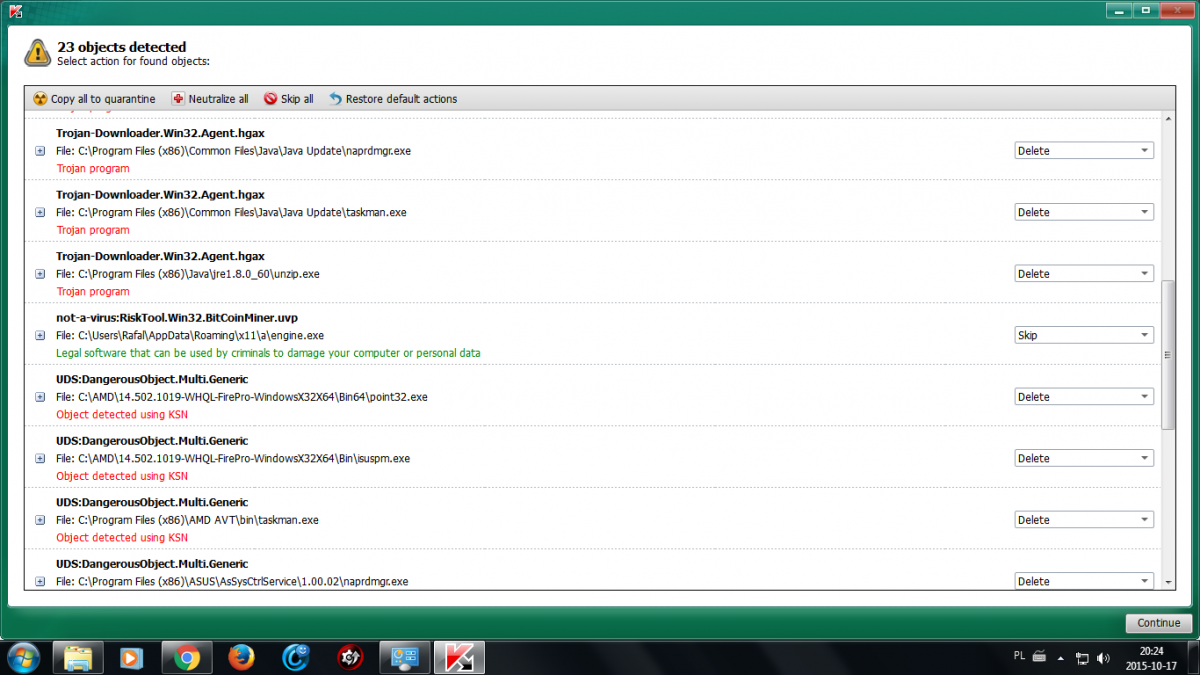The height and width of the screenshot is (675, 1200).
Task: Click the isuspm.exe file path text
Action: pos(233,459)
